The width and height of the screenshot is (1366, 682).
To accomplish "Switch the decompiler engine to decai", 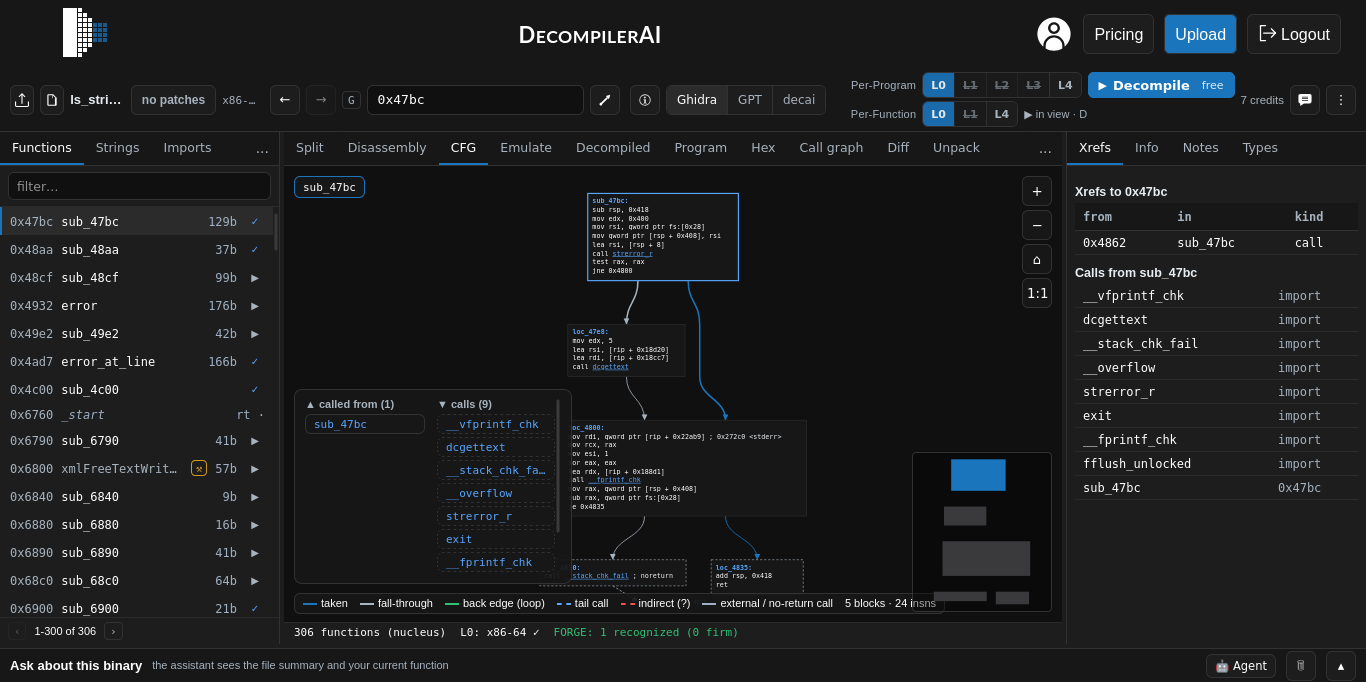I will [799, 100].
